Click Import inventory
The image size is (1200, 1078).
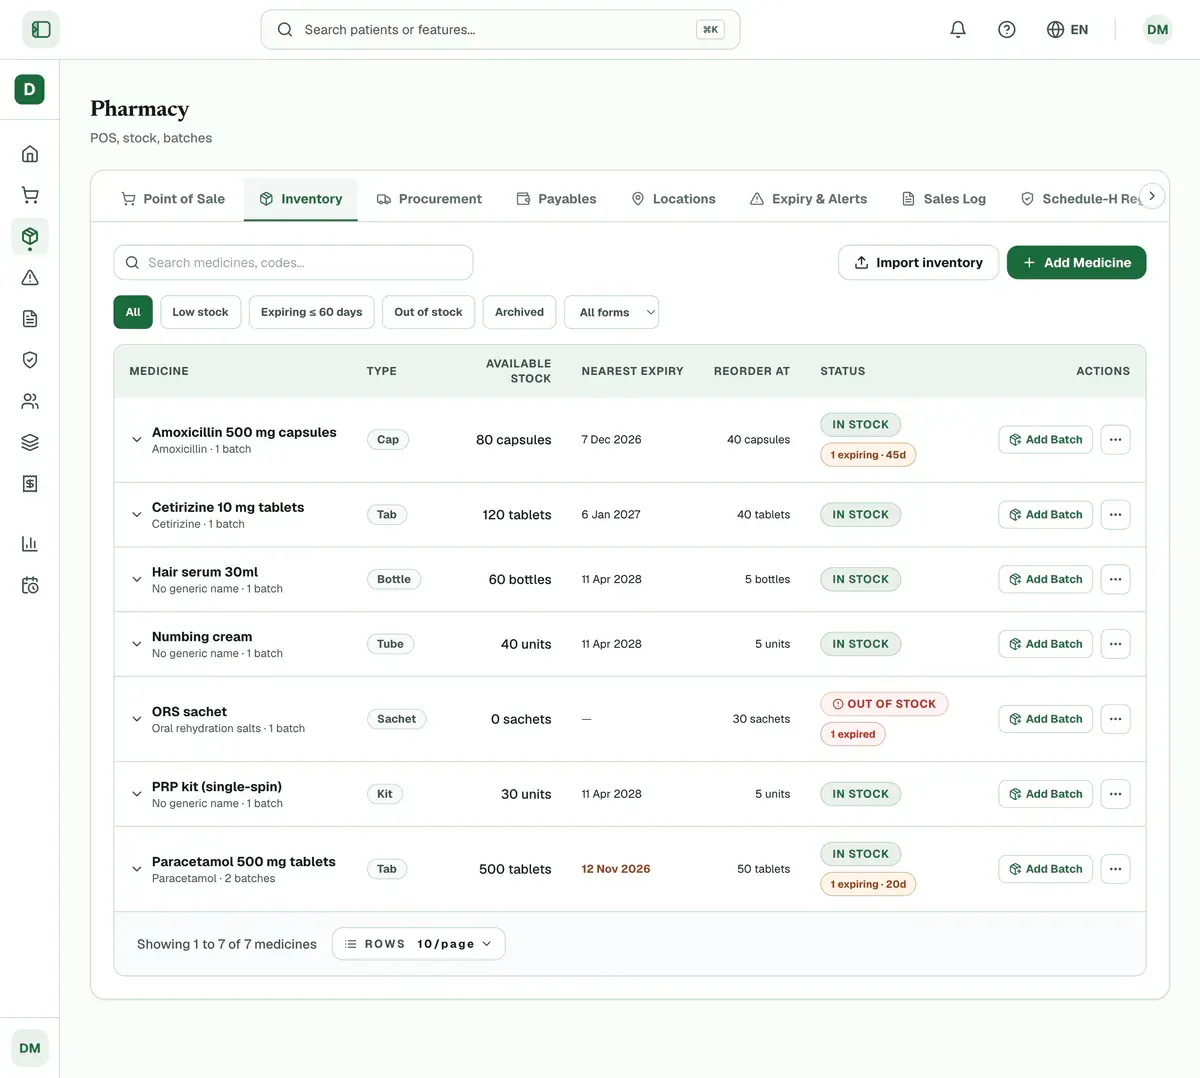pos(919,263)
